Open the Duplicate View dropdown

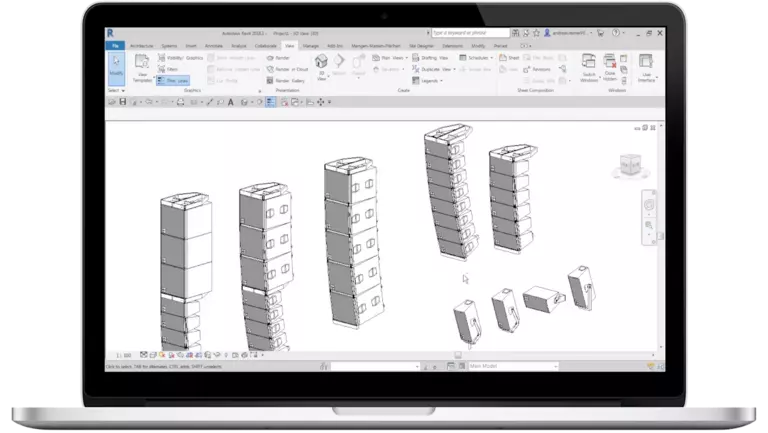434,69
